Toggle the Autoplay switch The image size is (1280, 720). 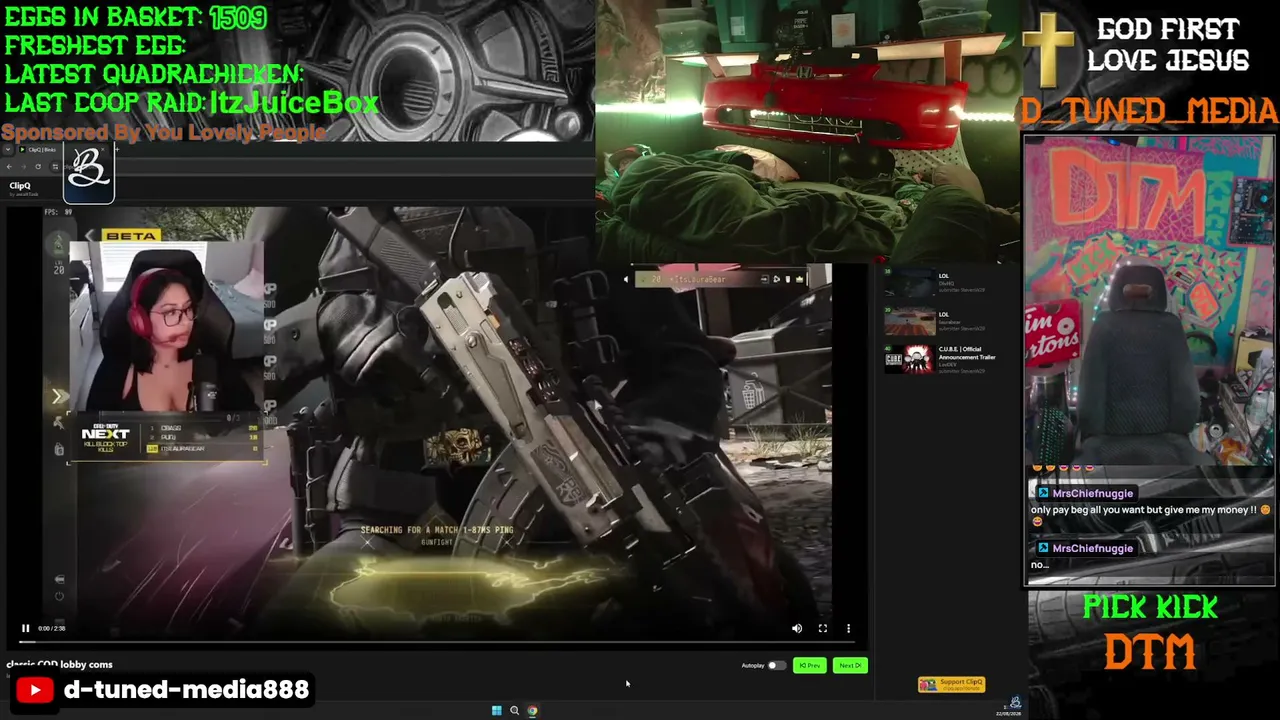point(776,666)
